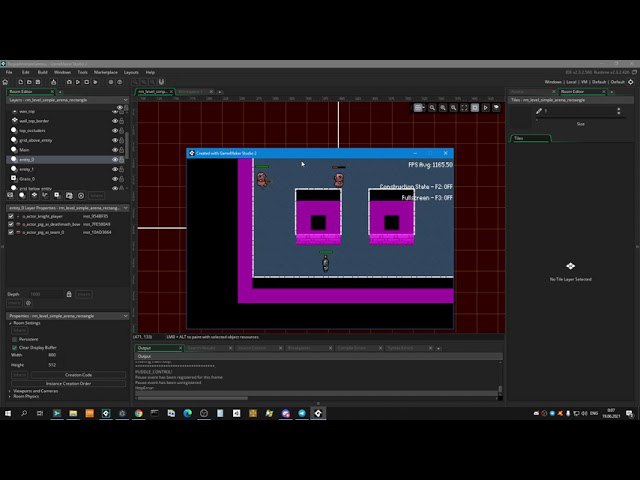Lock the Grass_0 layer
640x480 pixels.
tap(122, 179)
